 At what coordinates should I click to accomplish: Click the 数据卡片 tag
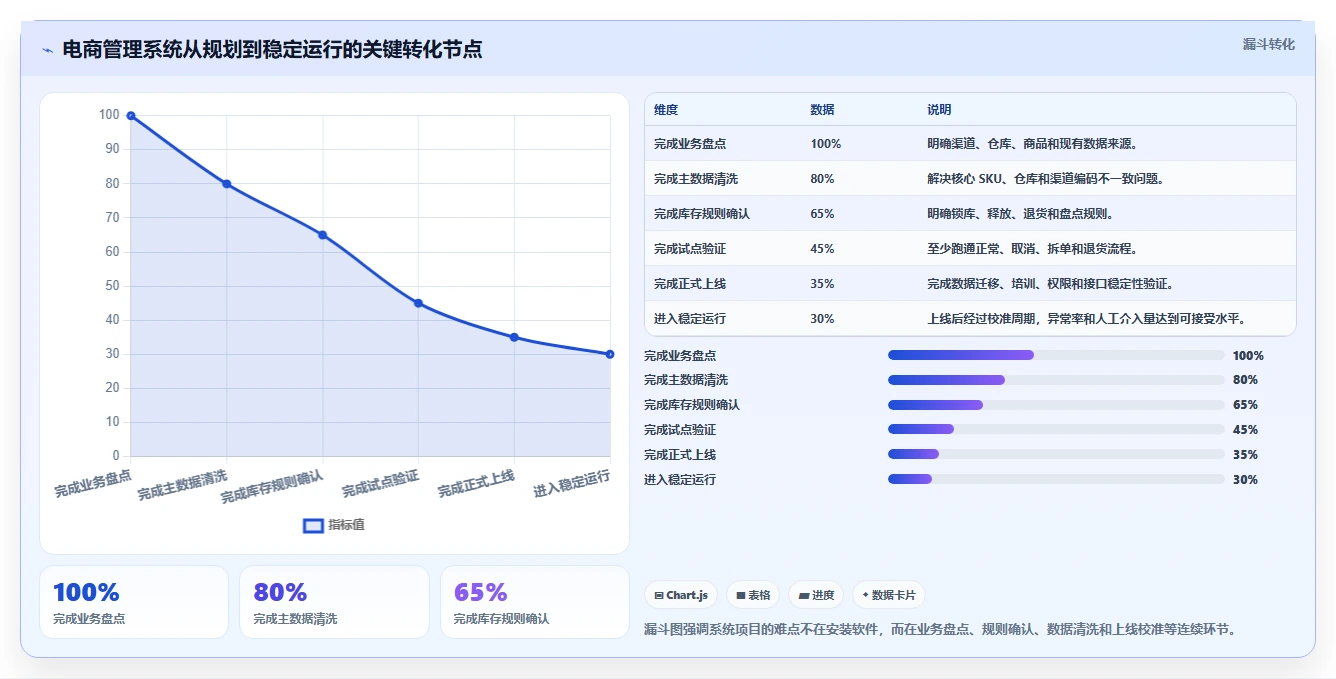[889, 595]
